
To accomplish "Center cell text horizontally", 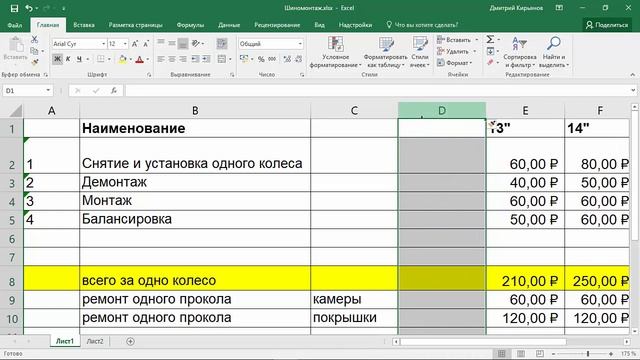I will pyautogui.click(x=172, y=59).
